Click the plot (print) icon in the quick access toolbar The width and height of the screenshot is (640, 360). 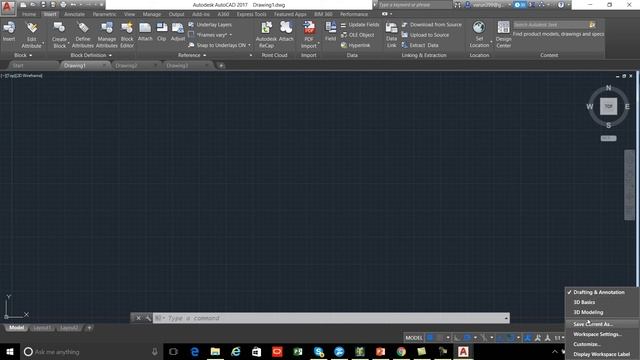click(x=63, y=5)
